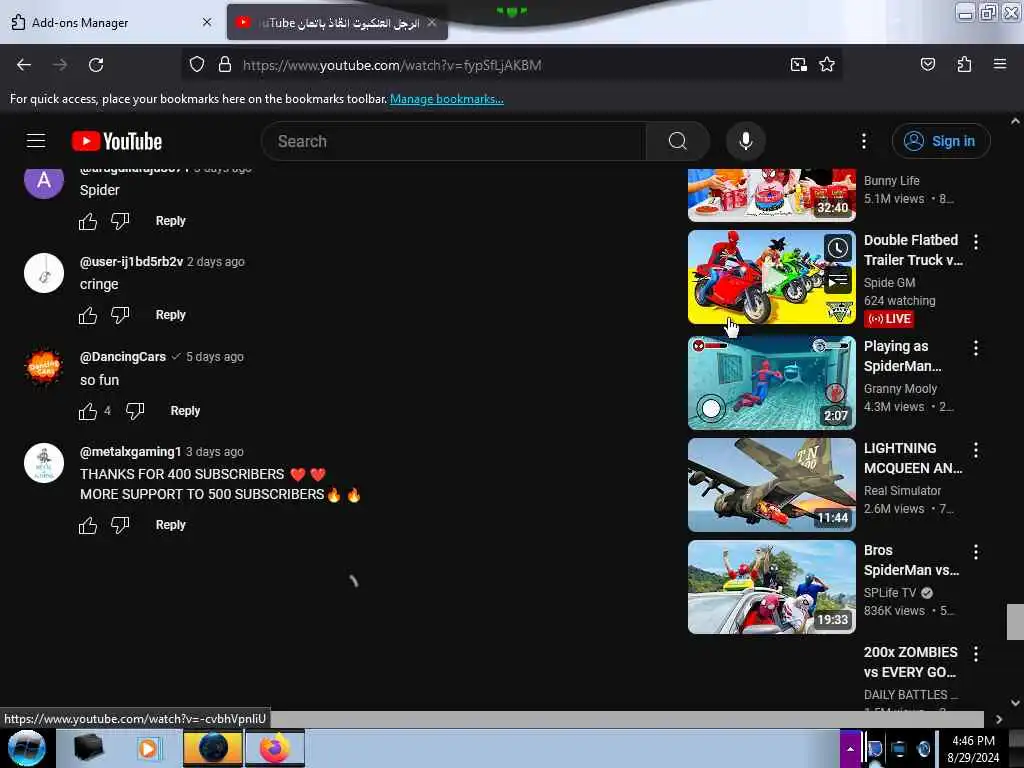
Task: Start voice search with microphone
Action: click(x=745, y=141)
